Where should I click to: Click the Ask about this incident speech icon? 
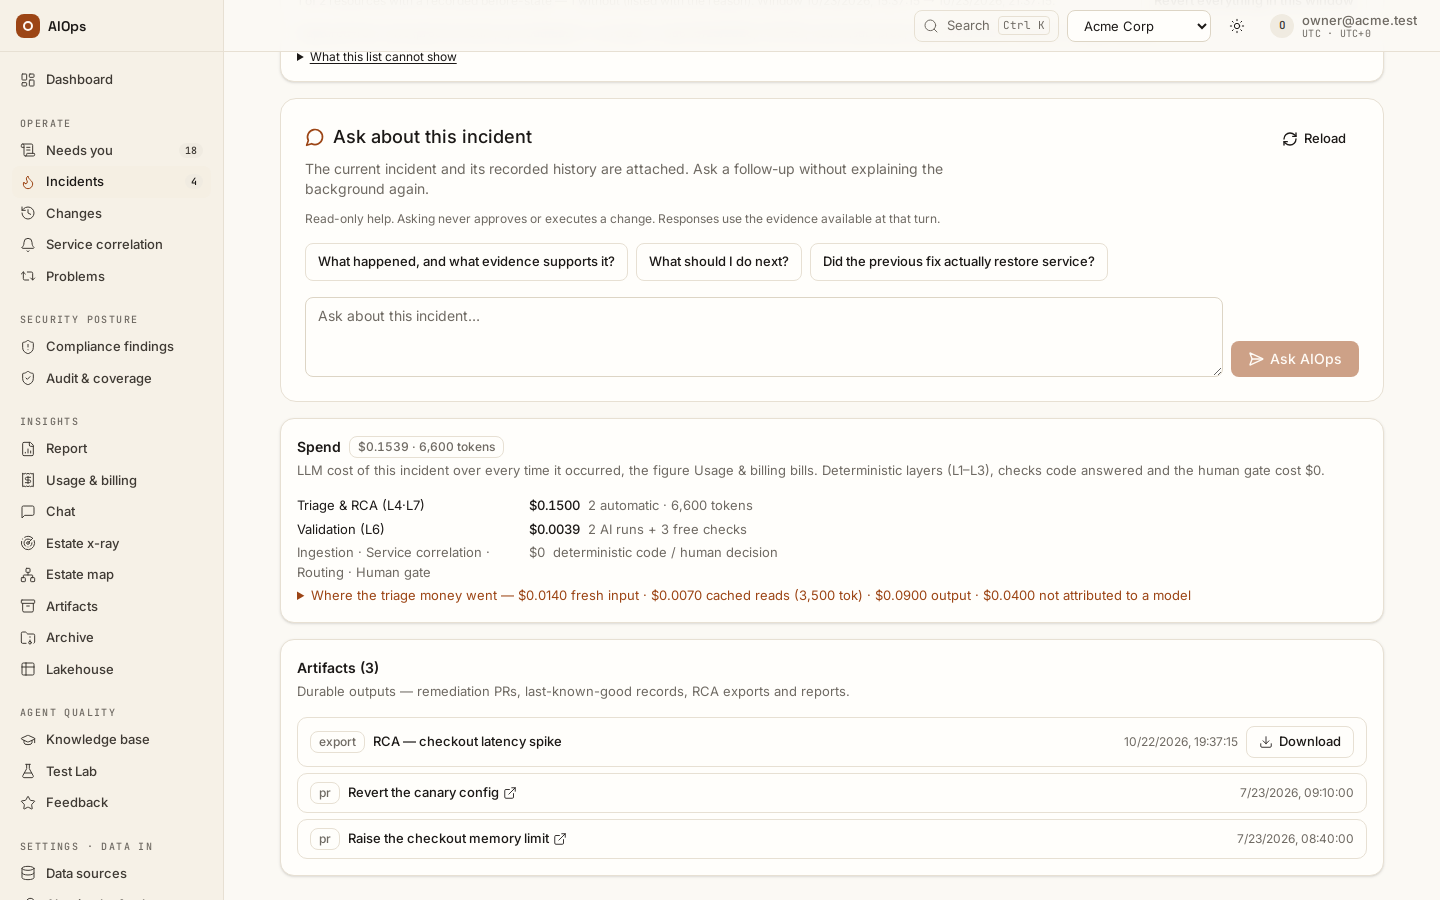coord(315,138)
